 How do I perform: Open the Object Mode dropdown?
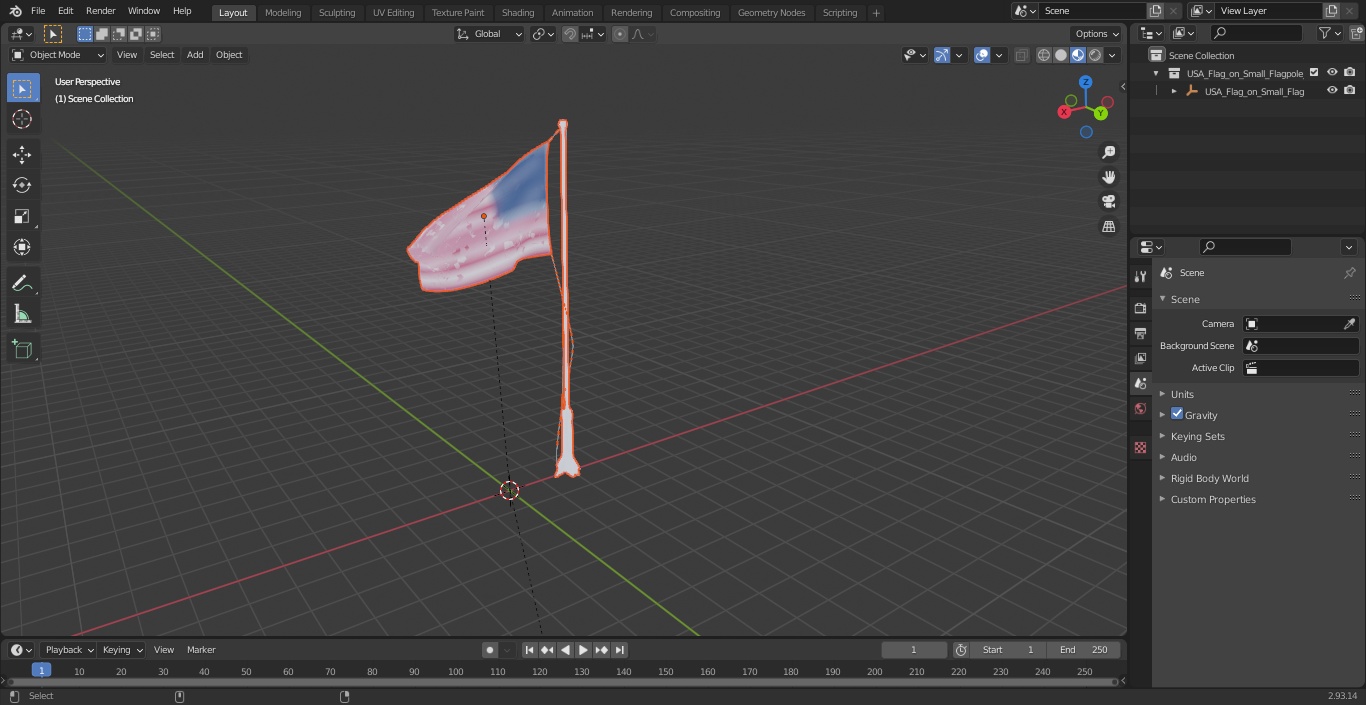coord(58,55)
